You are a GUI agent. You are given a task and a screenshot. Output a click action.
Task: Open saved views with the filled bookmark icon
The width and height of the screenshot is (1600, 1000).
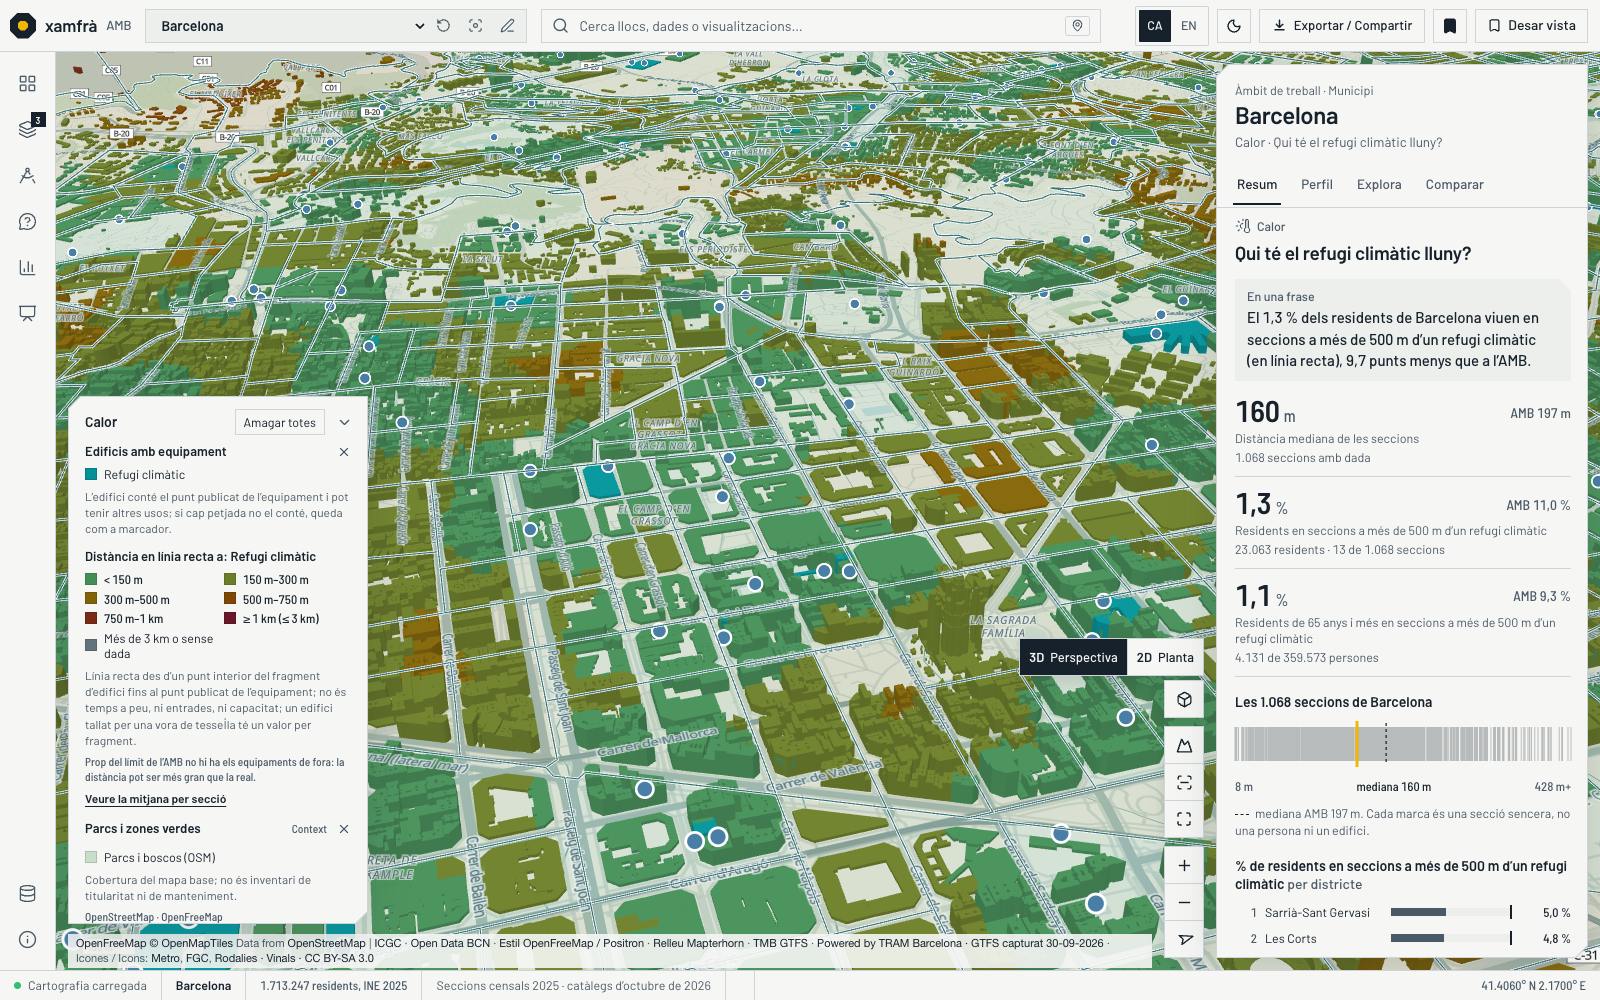pos(1450,26)
